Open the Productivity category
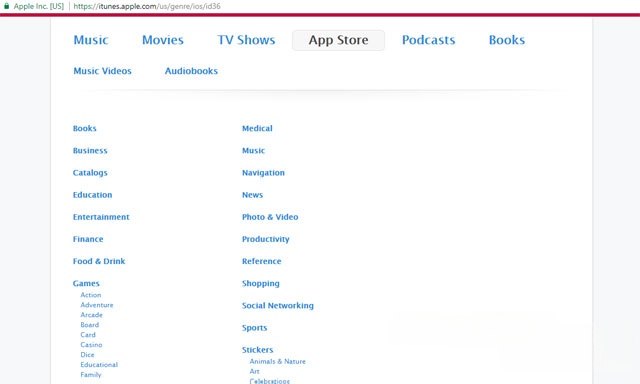640x384 pixels. pos(266,239)
